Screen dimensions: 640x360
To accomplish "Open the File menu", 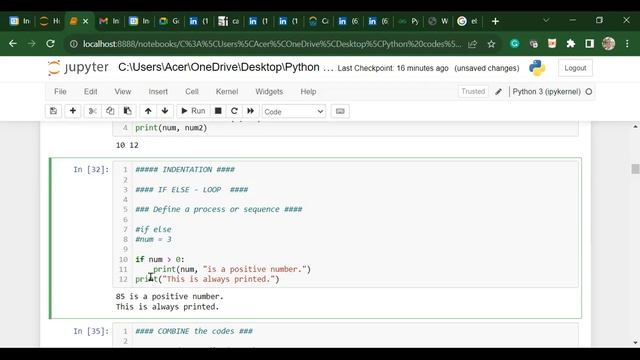I will point(60,91).
